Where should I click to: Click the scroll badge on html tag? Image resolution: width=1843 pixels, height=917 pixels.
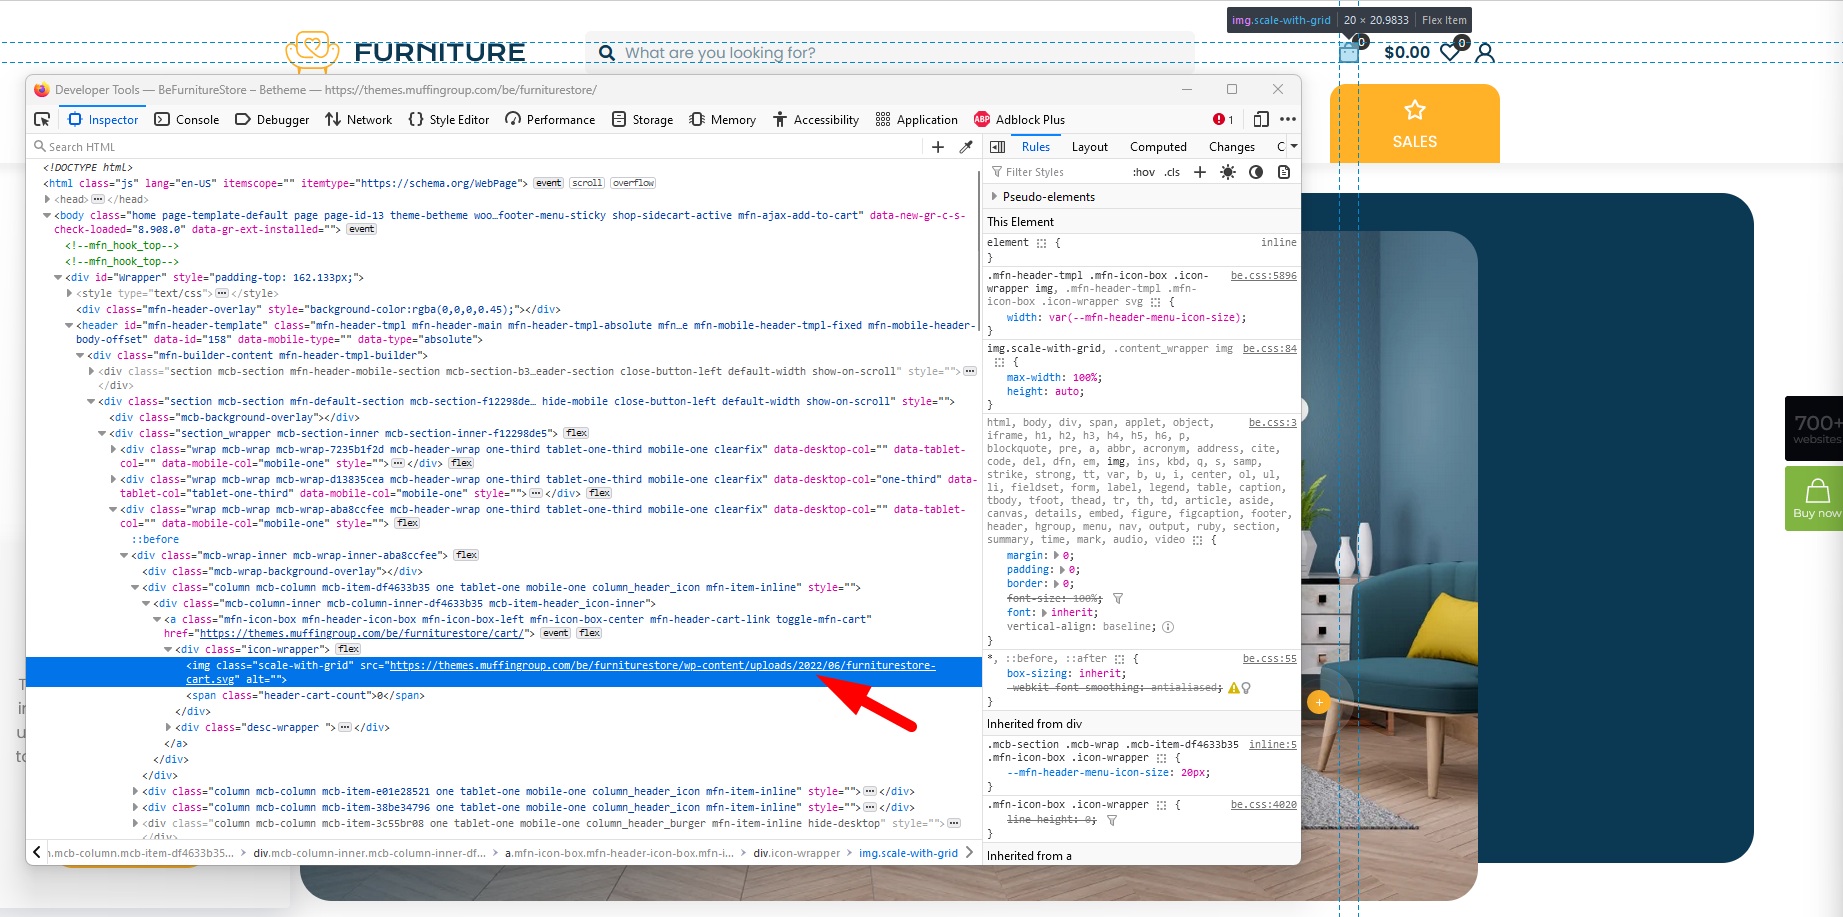[587, 183]
